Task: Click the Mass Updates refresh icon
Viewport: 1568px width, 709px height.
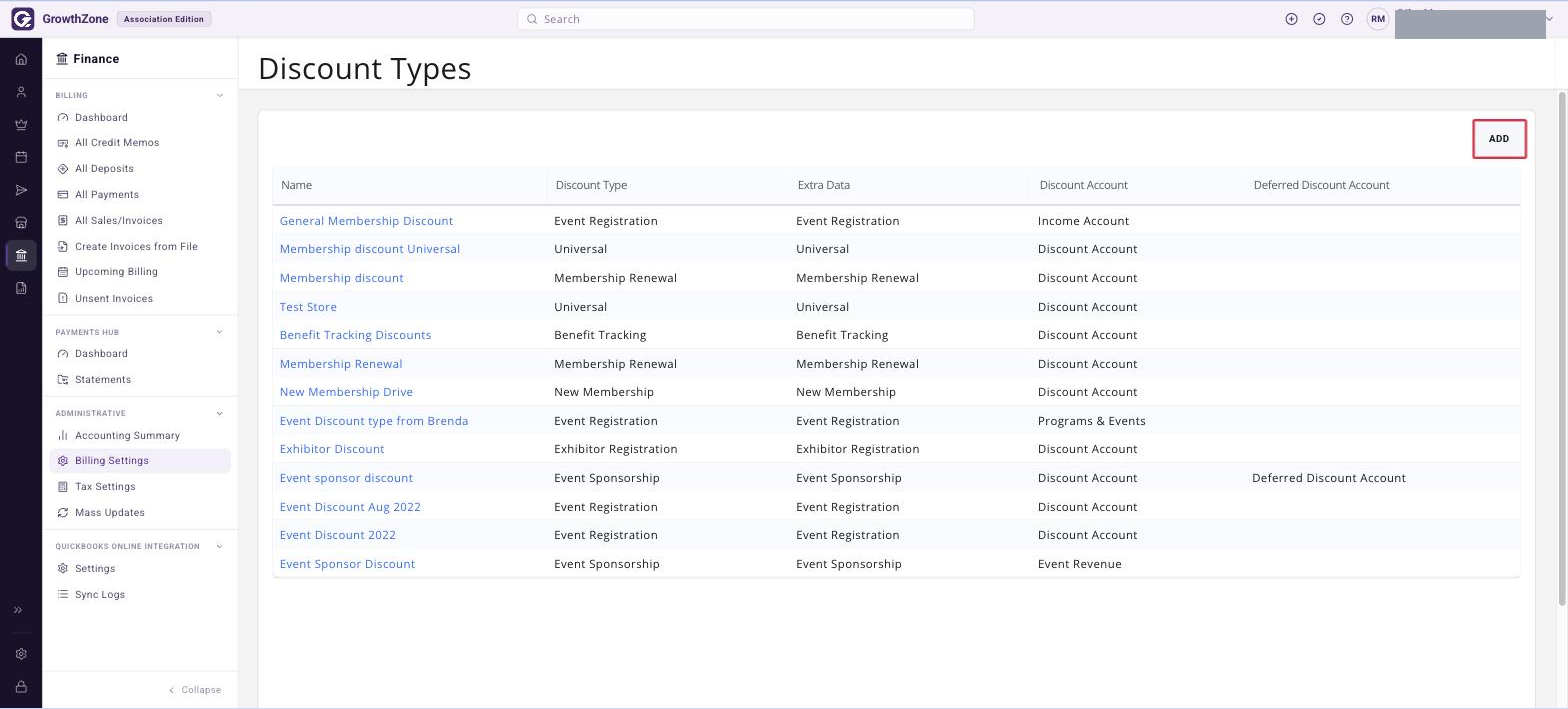Action: tap(63, 513)
